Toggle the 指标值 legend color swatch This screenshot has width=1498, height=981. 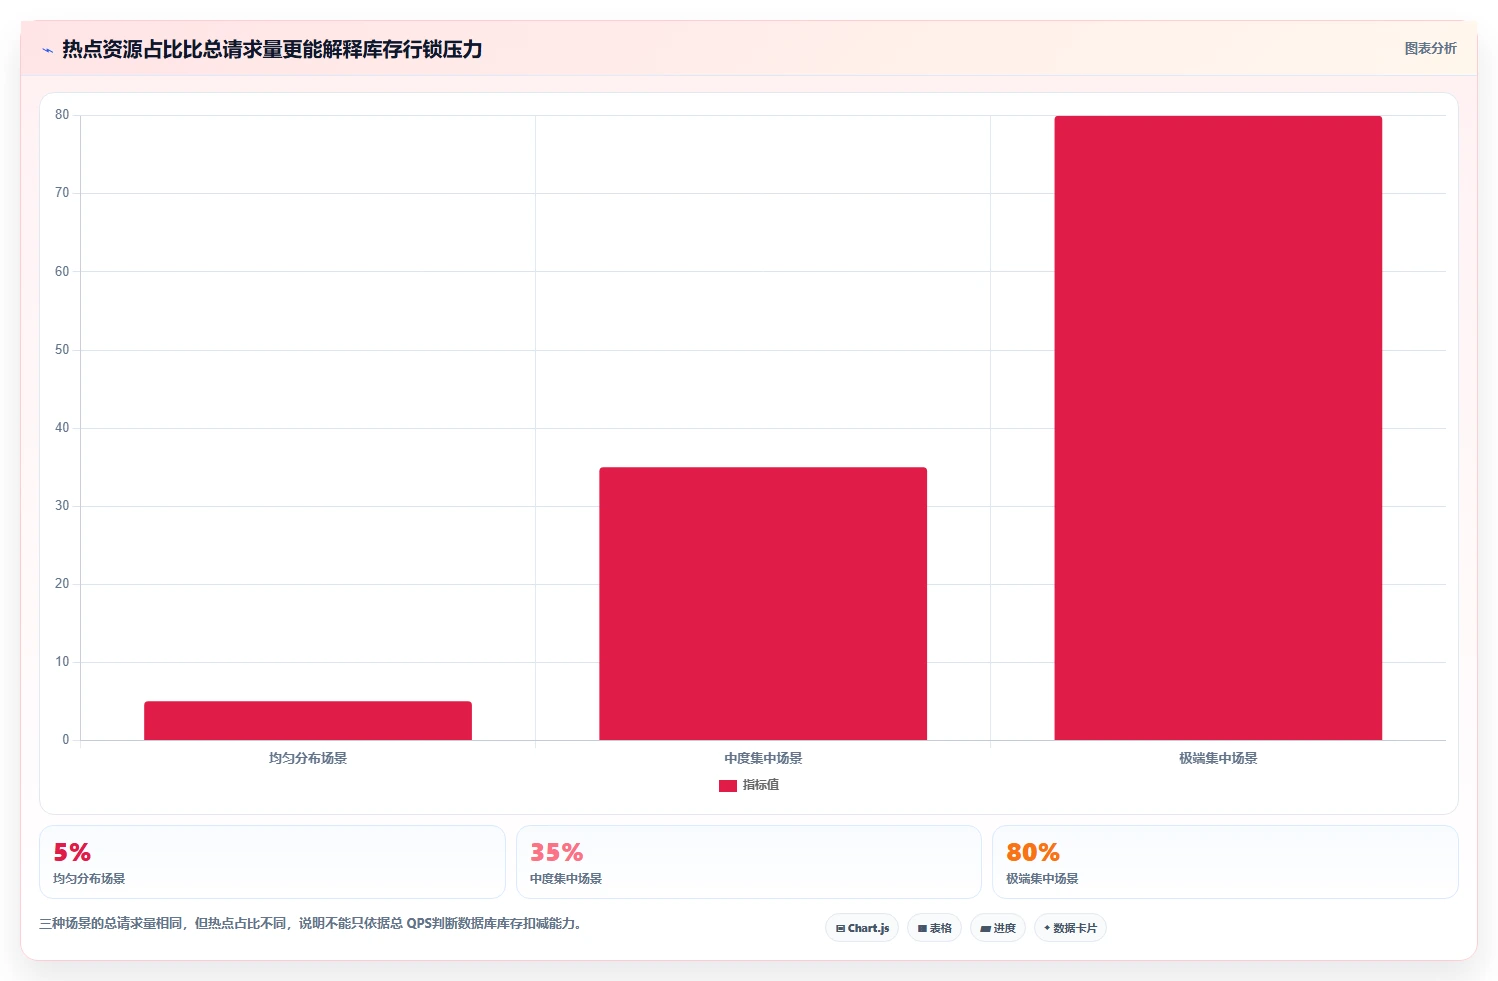click(x=728, y=786)
